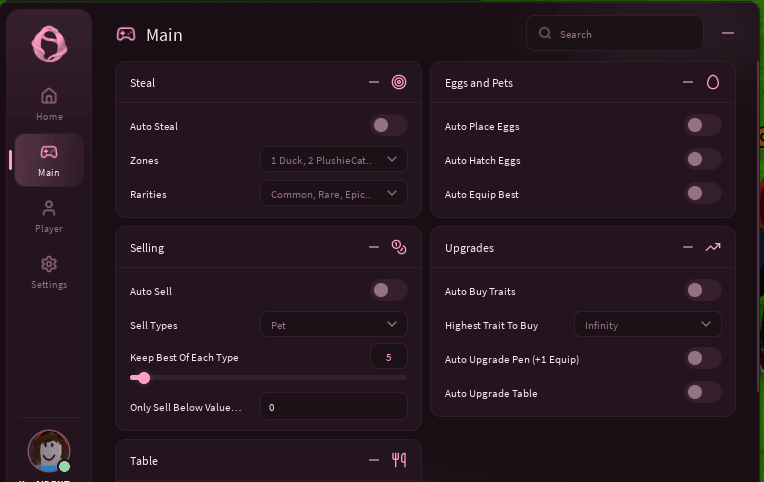Click the Highest Trait To Buy label

click(x=491, y=326)
